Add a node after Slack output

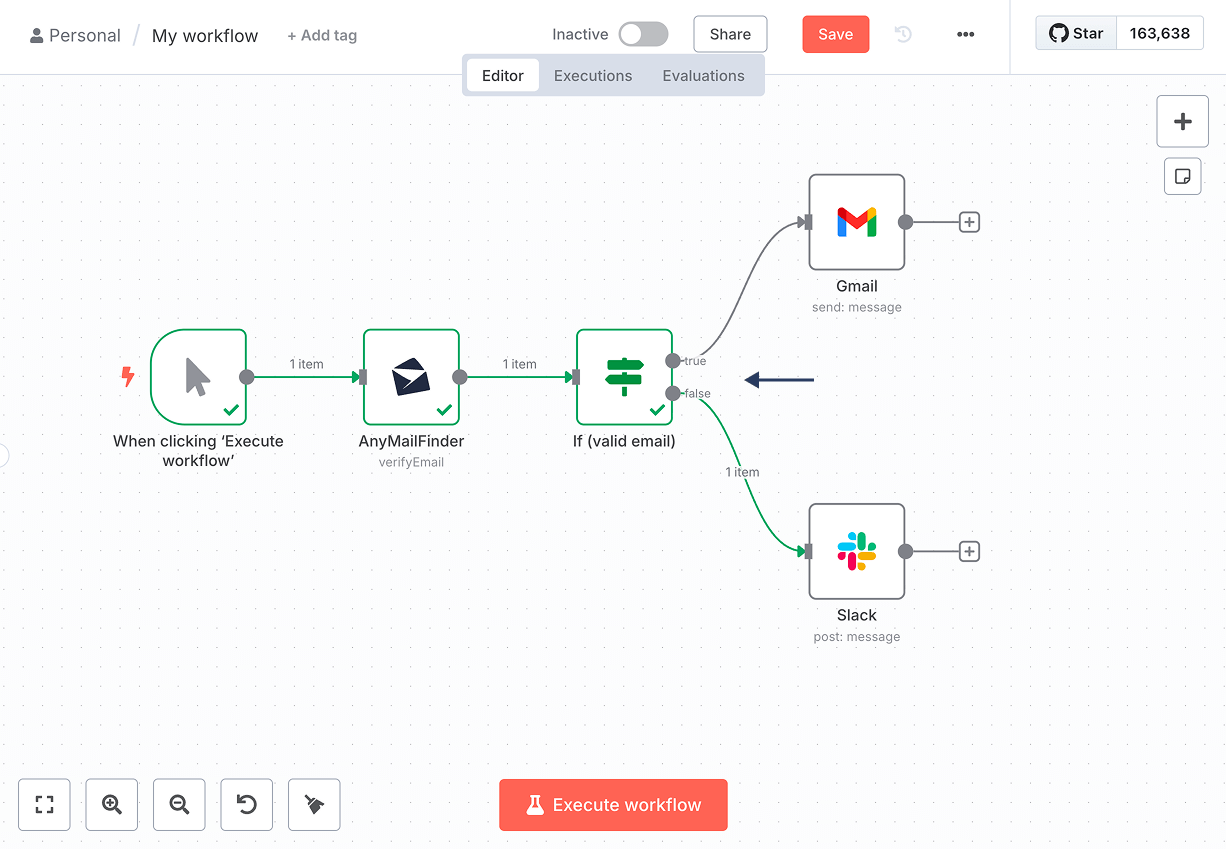coord(969,551)
